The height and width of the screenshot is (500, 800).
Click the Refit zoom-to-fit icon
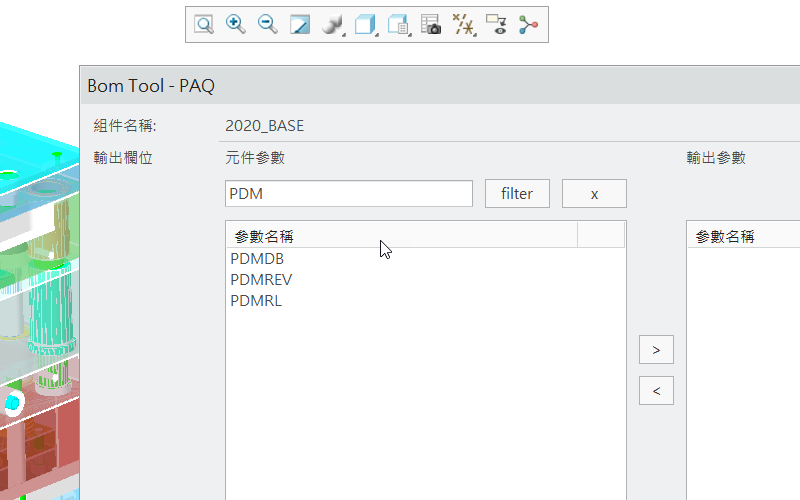pos(204,25)
